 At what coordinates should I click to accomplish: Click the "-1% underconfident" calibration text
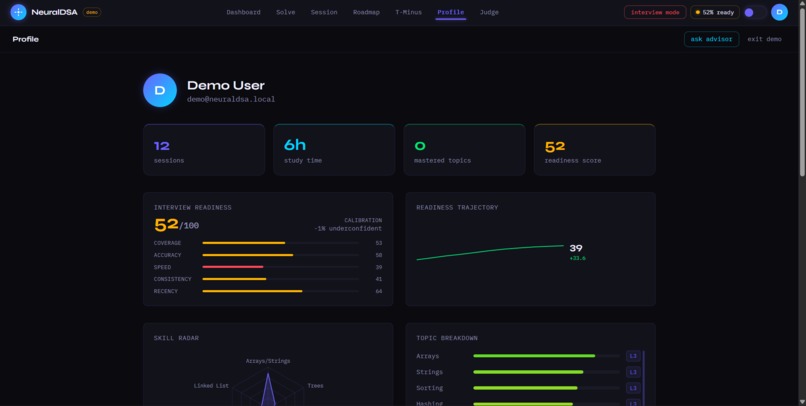click(348, 229)
